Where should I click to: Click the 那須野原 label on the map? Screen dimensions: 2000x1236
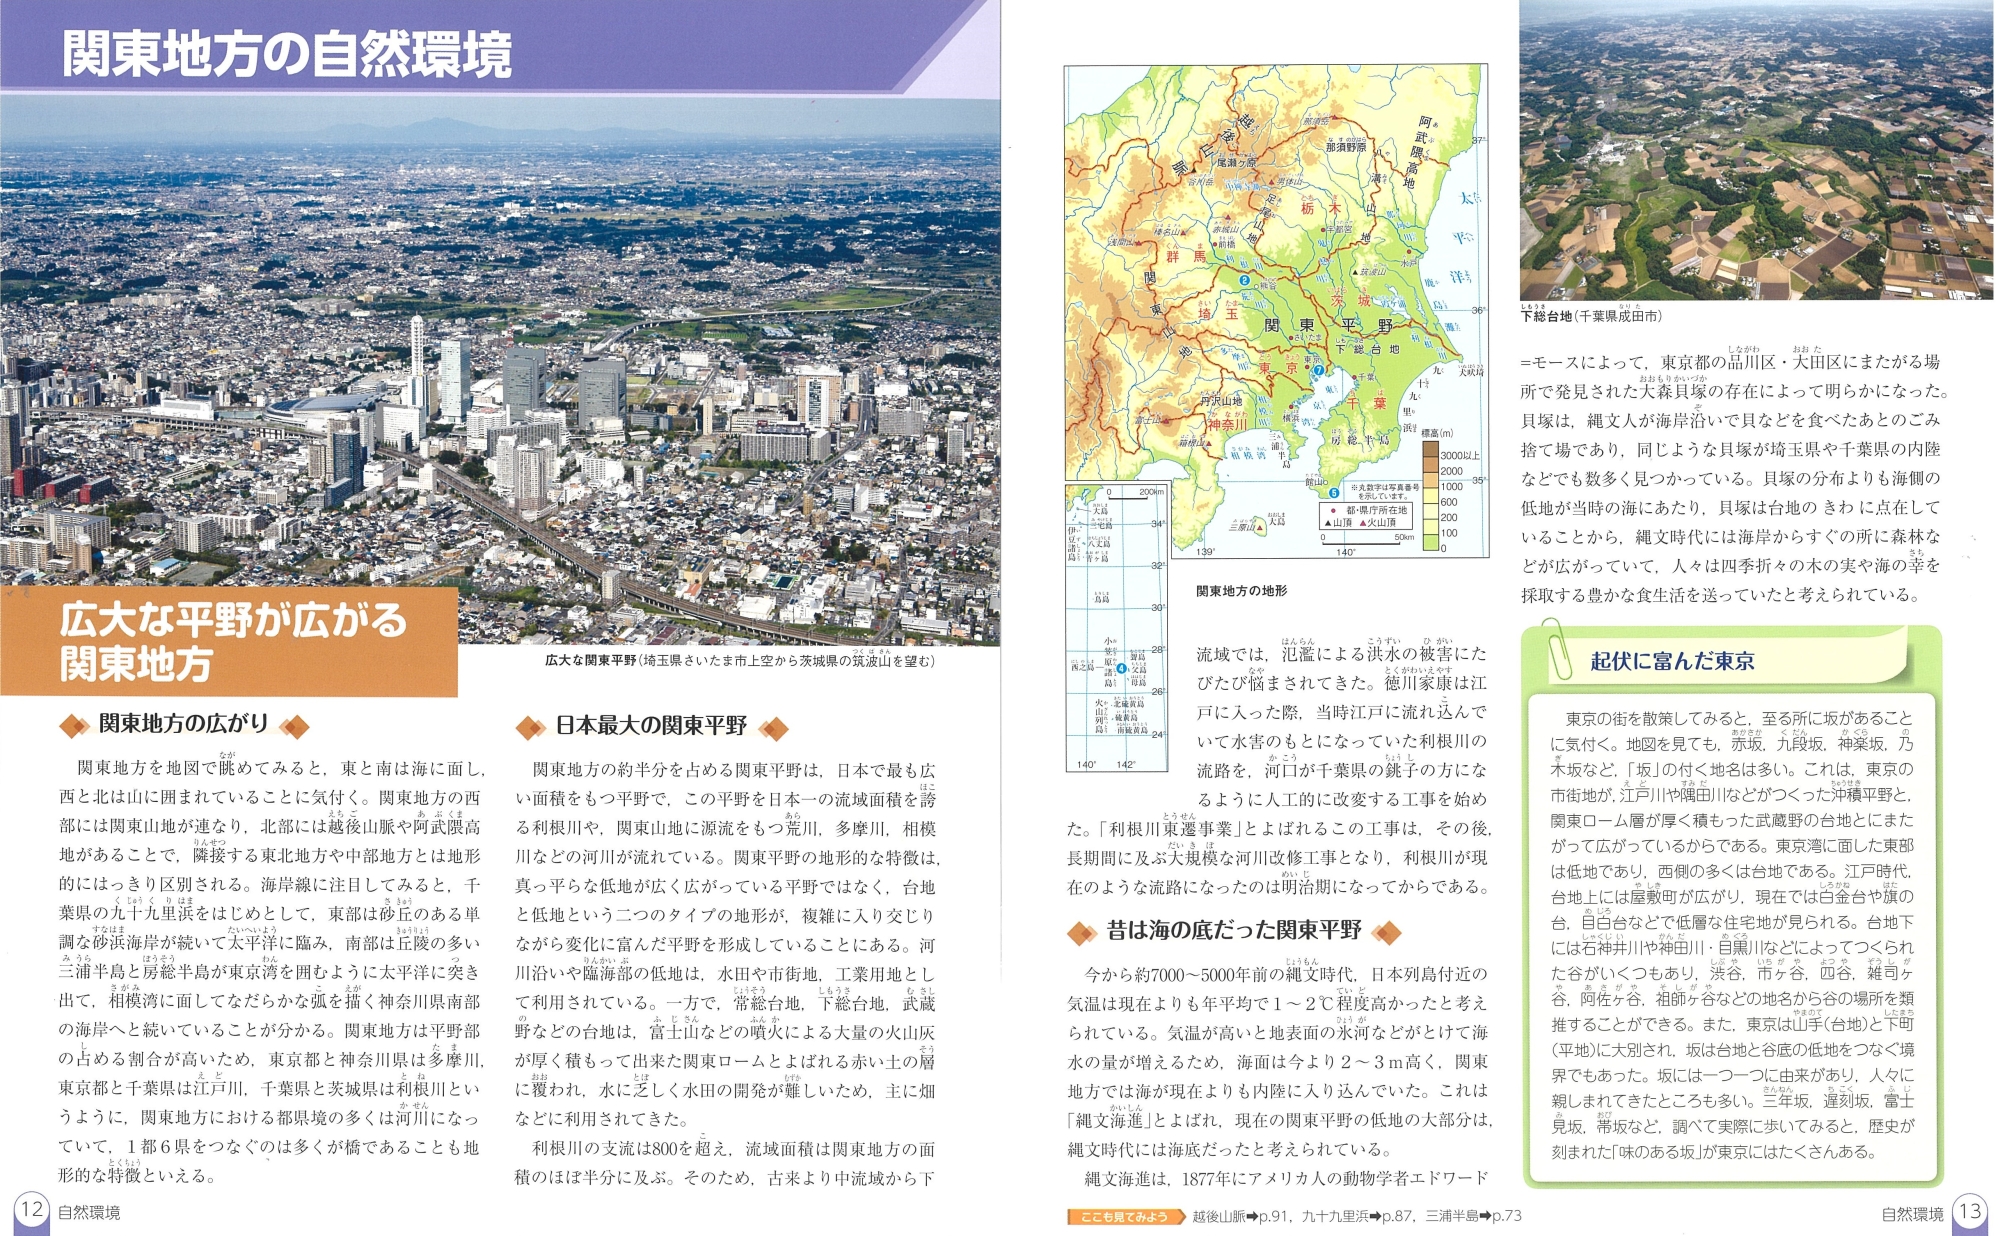1346,146
